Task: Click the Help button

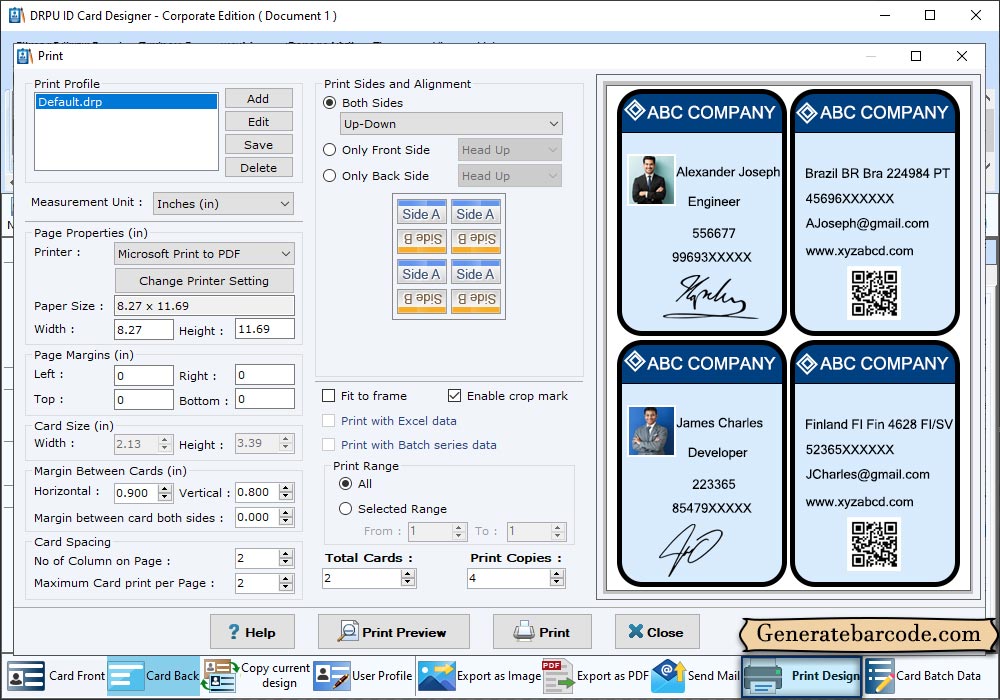Action: click(x=253, y=632)
